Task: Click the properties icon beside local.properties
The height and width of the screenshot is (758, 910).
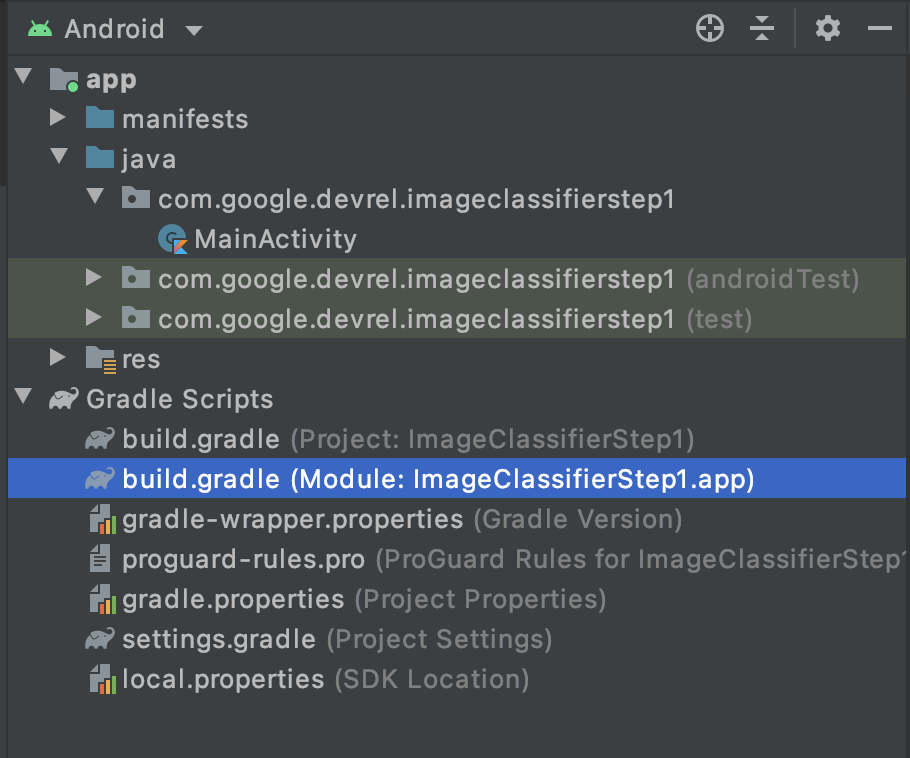Action: point(99,679)
